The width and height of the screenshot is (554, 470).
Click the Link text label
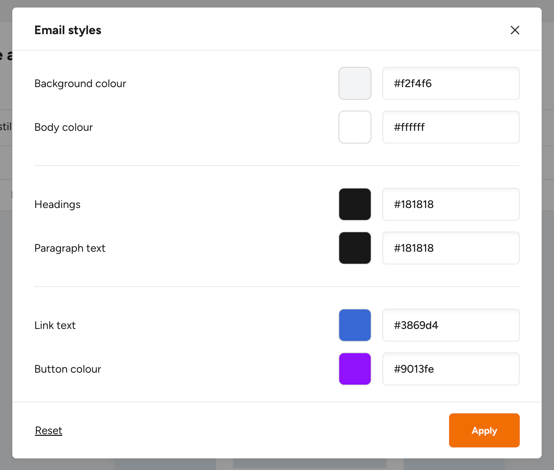pos(55,325)
